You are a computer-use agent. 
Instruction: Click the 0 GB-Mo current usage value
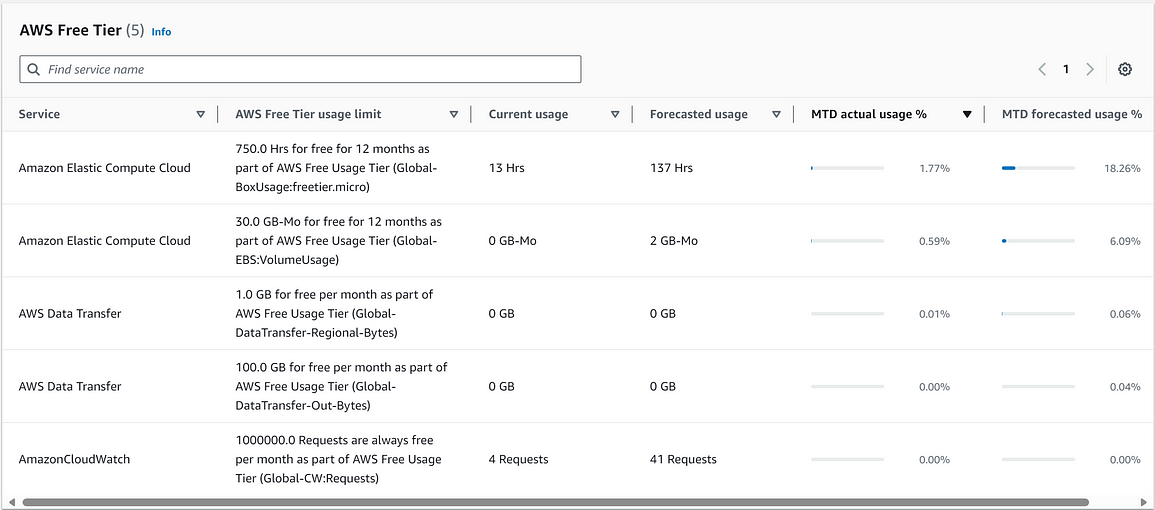tap(513, 241)
